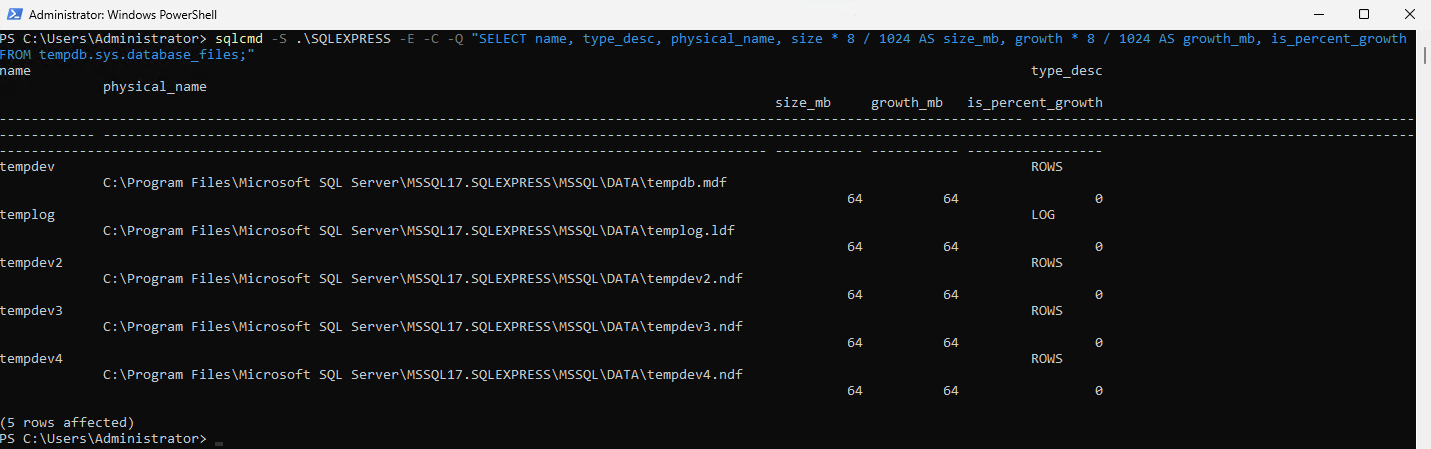Screen dimensions: 1431x449
Task: Click the 'growth_mb' column header
Action: (907, 103)
